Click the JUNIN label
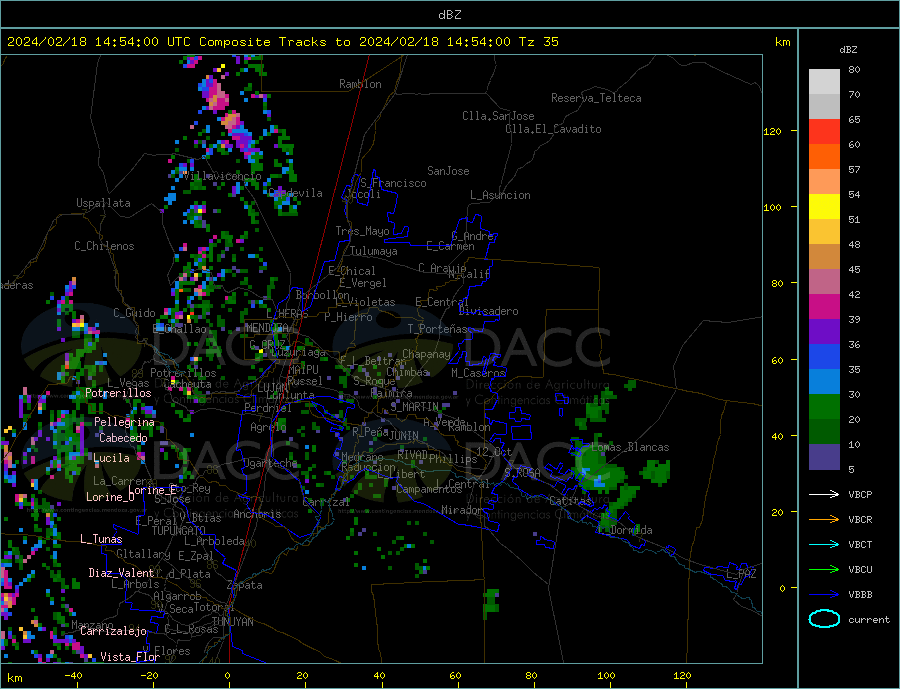 (404, 436)
